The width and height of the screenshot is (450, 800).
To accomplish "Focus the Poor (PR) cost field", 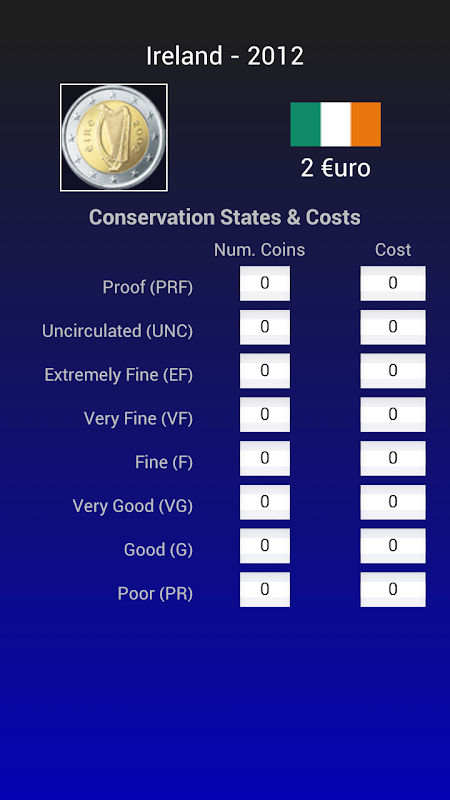I will click(393, 590).
